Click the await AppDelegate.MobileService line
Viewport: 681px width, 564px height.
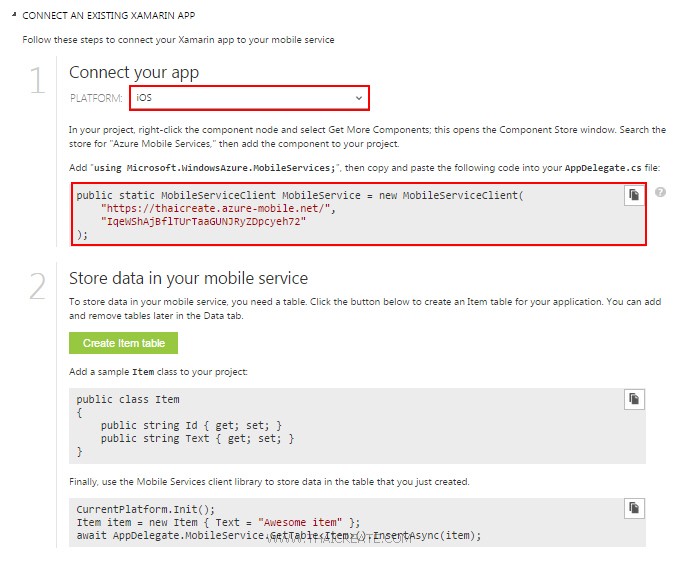point(279,535)
